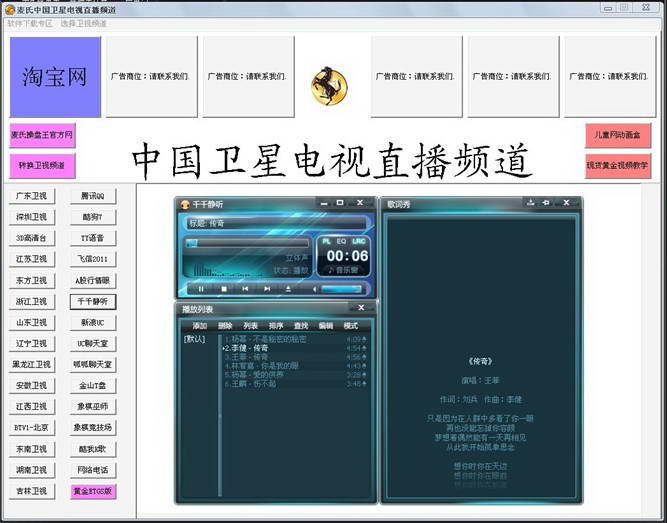Click the 千千静听 face logo icon
Screen dimensions: 667x523
[185, 205]
